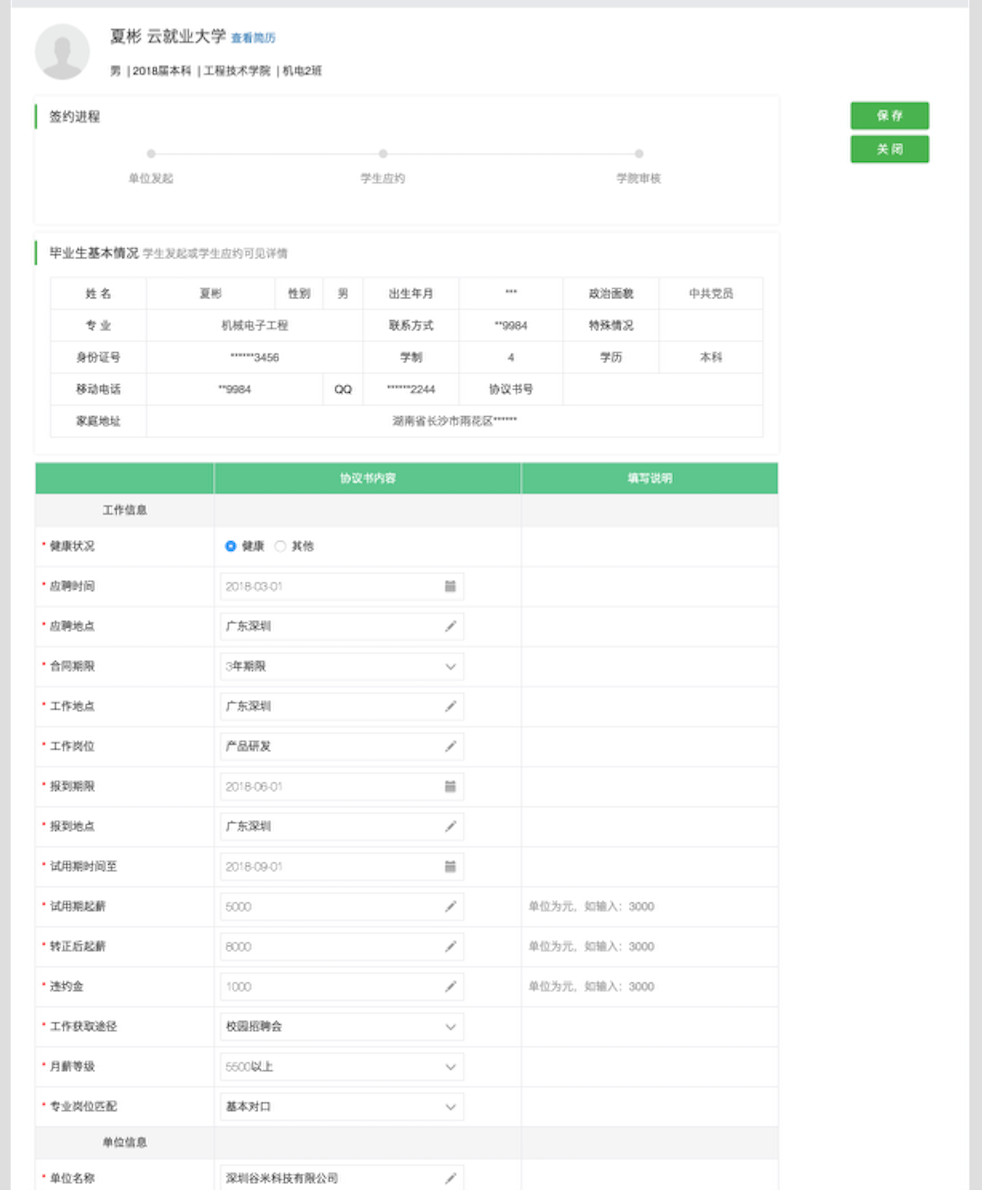Open the 查看简历 link
This screenshot has width=982, height=1190.
point(253,38)
